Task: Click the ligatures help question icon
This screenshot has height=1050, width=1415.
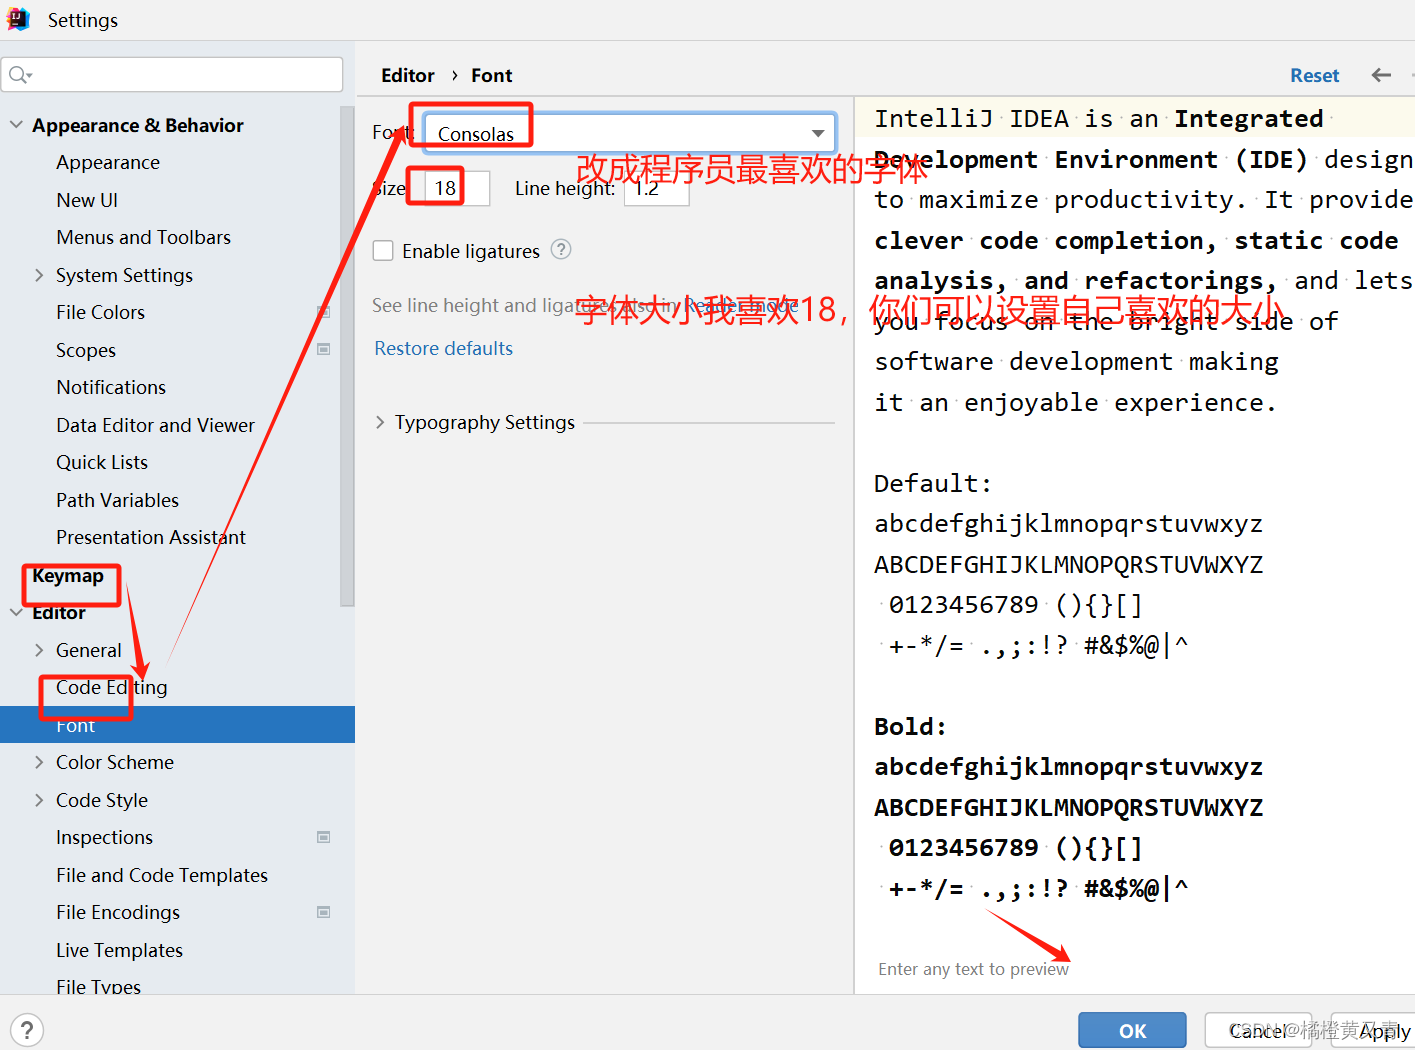Action: pyautogui.click(x=561, y=250)
